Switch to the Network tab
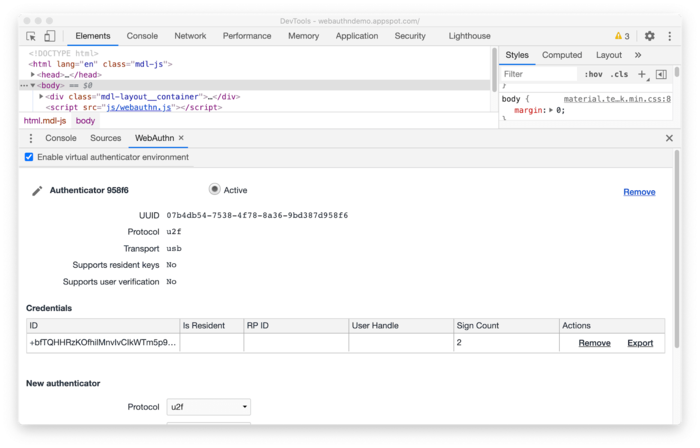This screenshot has height=448, width=700. pos(190,36)
